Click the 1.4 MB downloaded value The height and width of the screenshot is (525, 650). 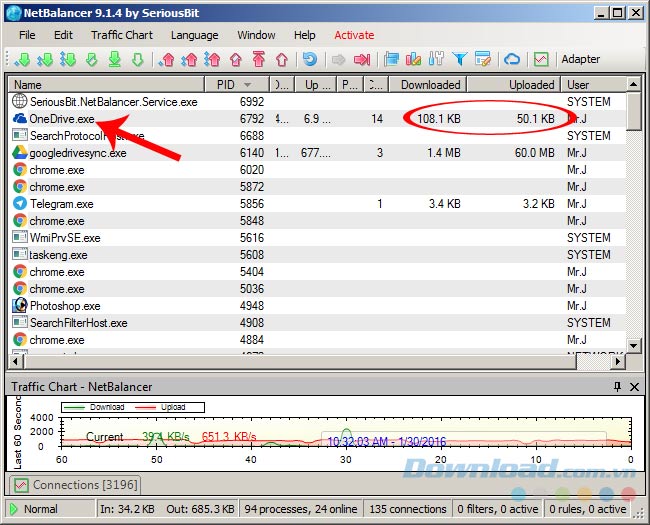tap(444, 153)
